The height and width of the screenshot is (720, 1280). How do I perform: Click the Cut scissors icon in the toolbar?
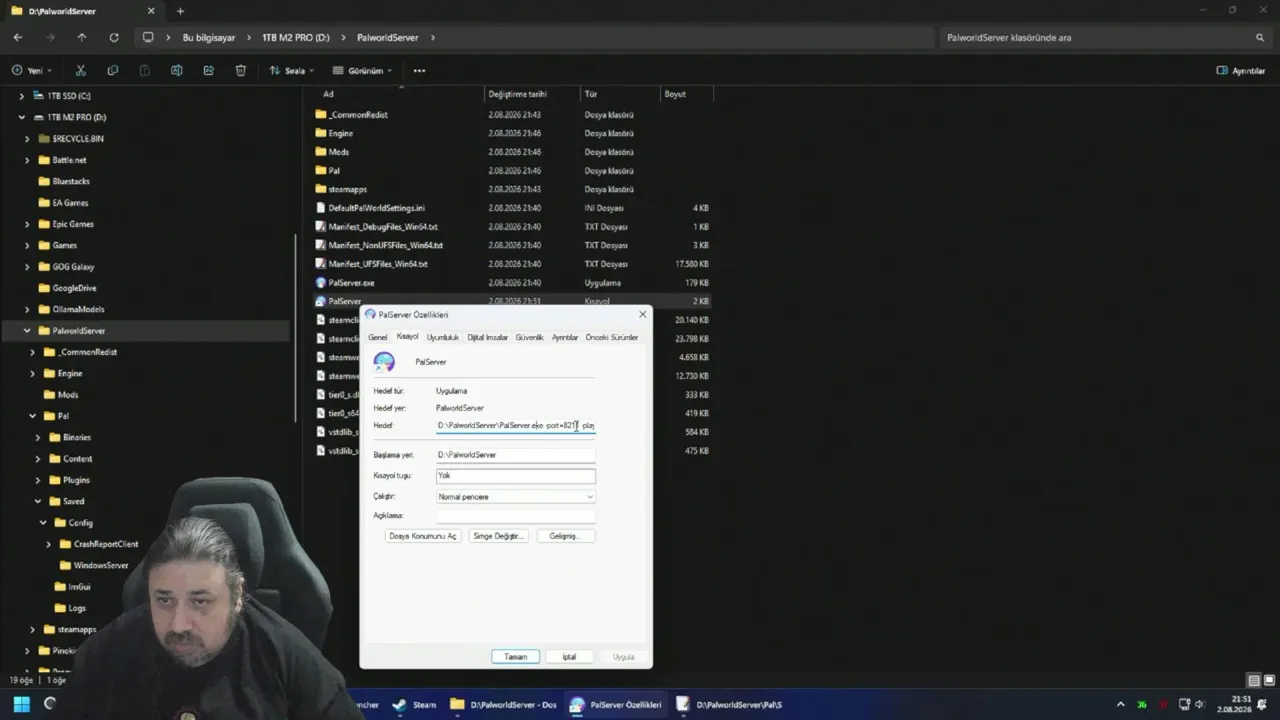[81, 71]
